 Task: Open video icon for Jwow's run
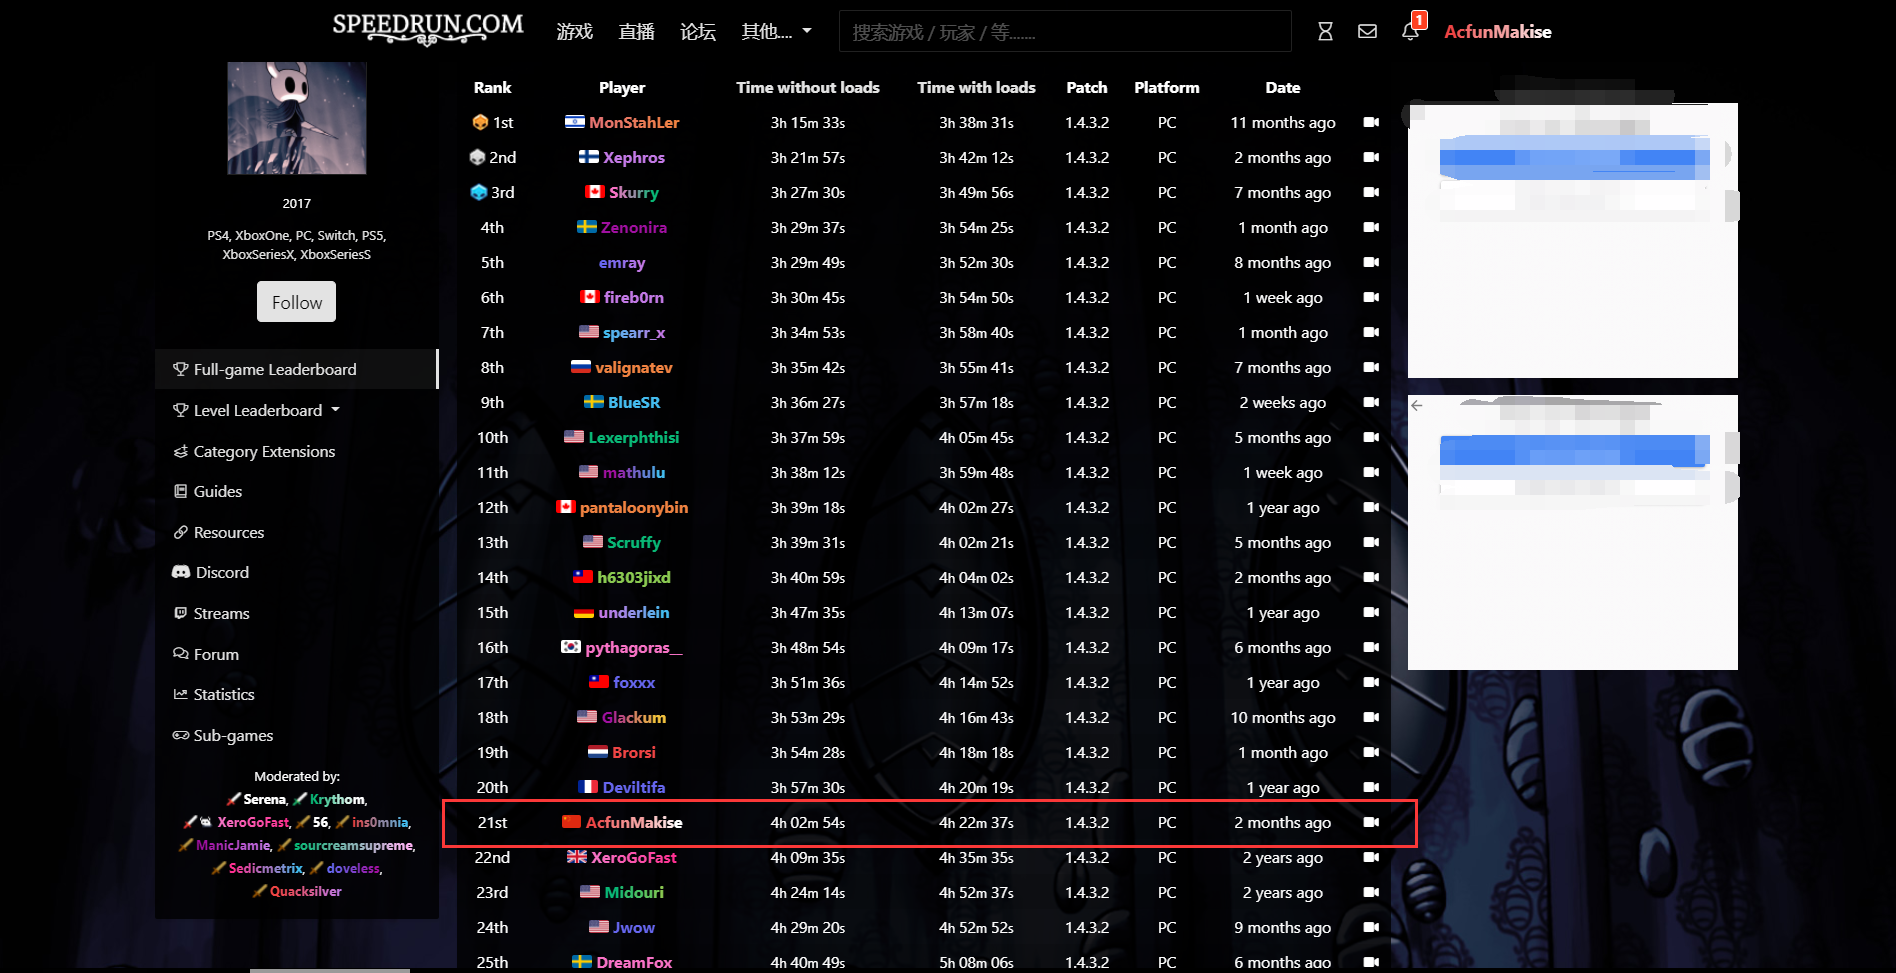1371,927
